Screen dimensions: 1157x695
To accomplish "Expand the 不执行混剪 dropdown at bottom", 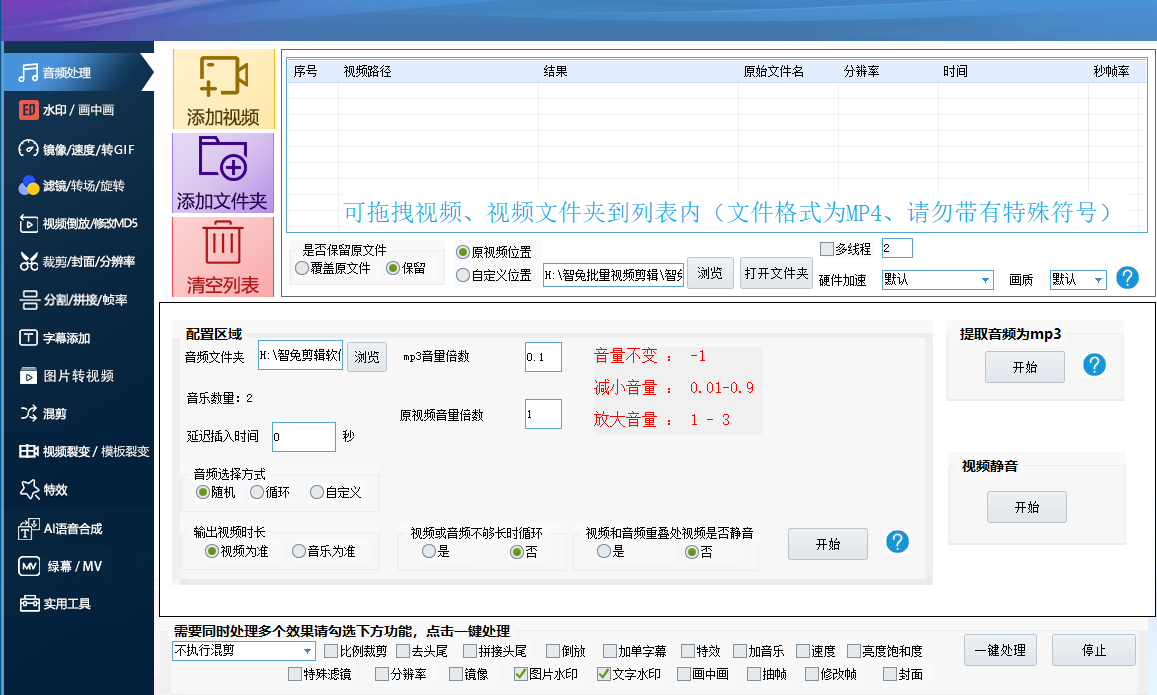I will (x=307, y=651).
